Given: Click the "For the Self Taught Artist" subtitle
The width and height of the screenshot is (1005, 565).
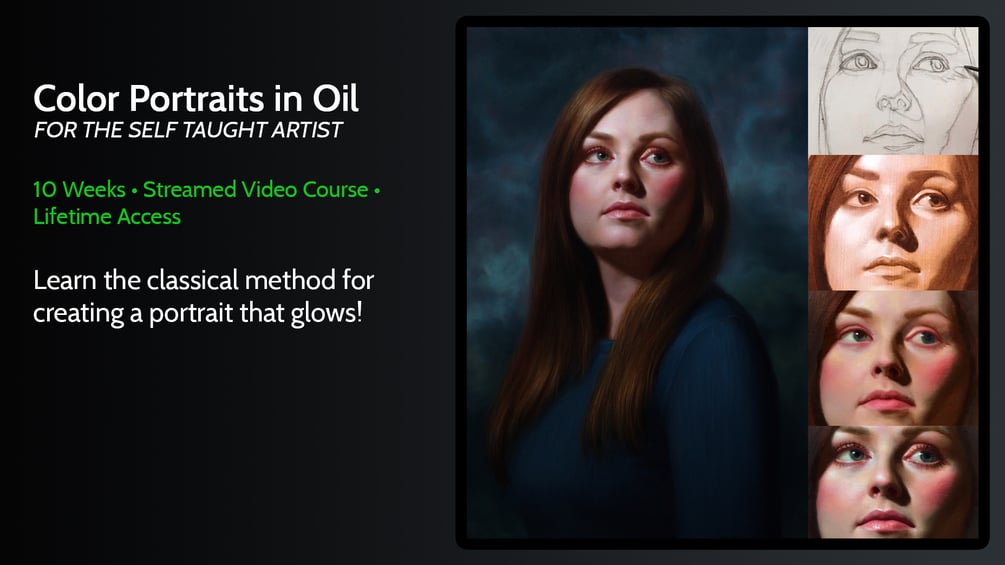Looking at the screenshot, I should coord(188,130).
